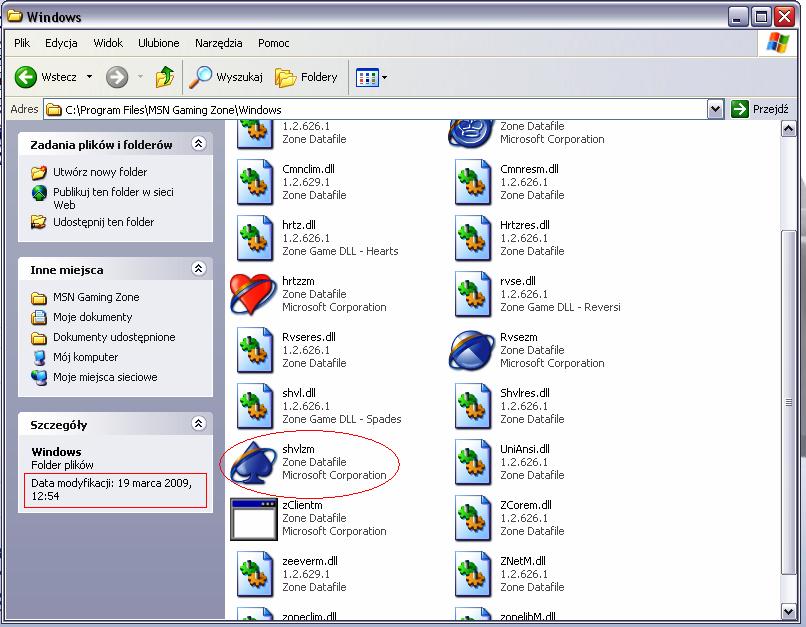This screenshot has width=806, height=627.
Task: Click Publikuj ten folder w sieci Web
Action: [x=114, y=198]
